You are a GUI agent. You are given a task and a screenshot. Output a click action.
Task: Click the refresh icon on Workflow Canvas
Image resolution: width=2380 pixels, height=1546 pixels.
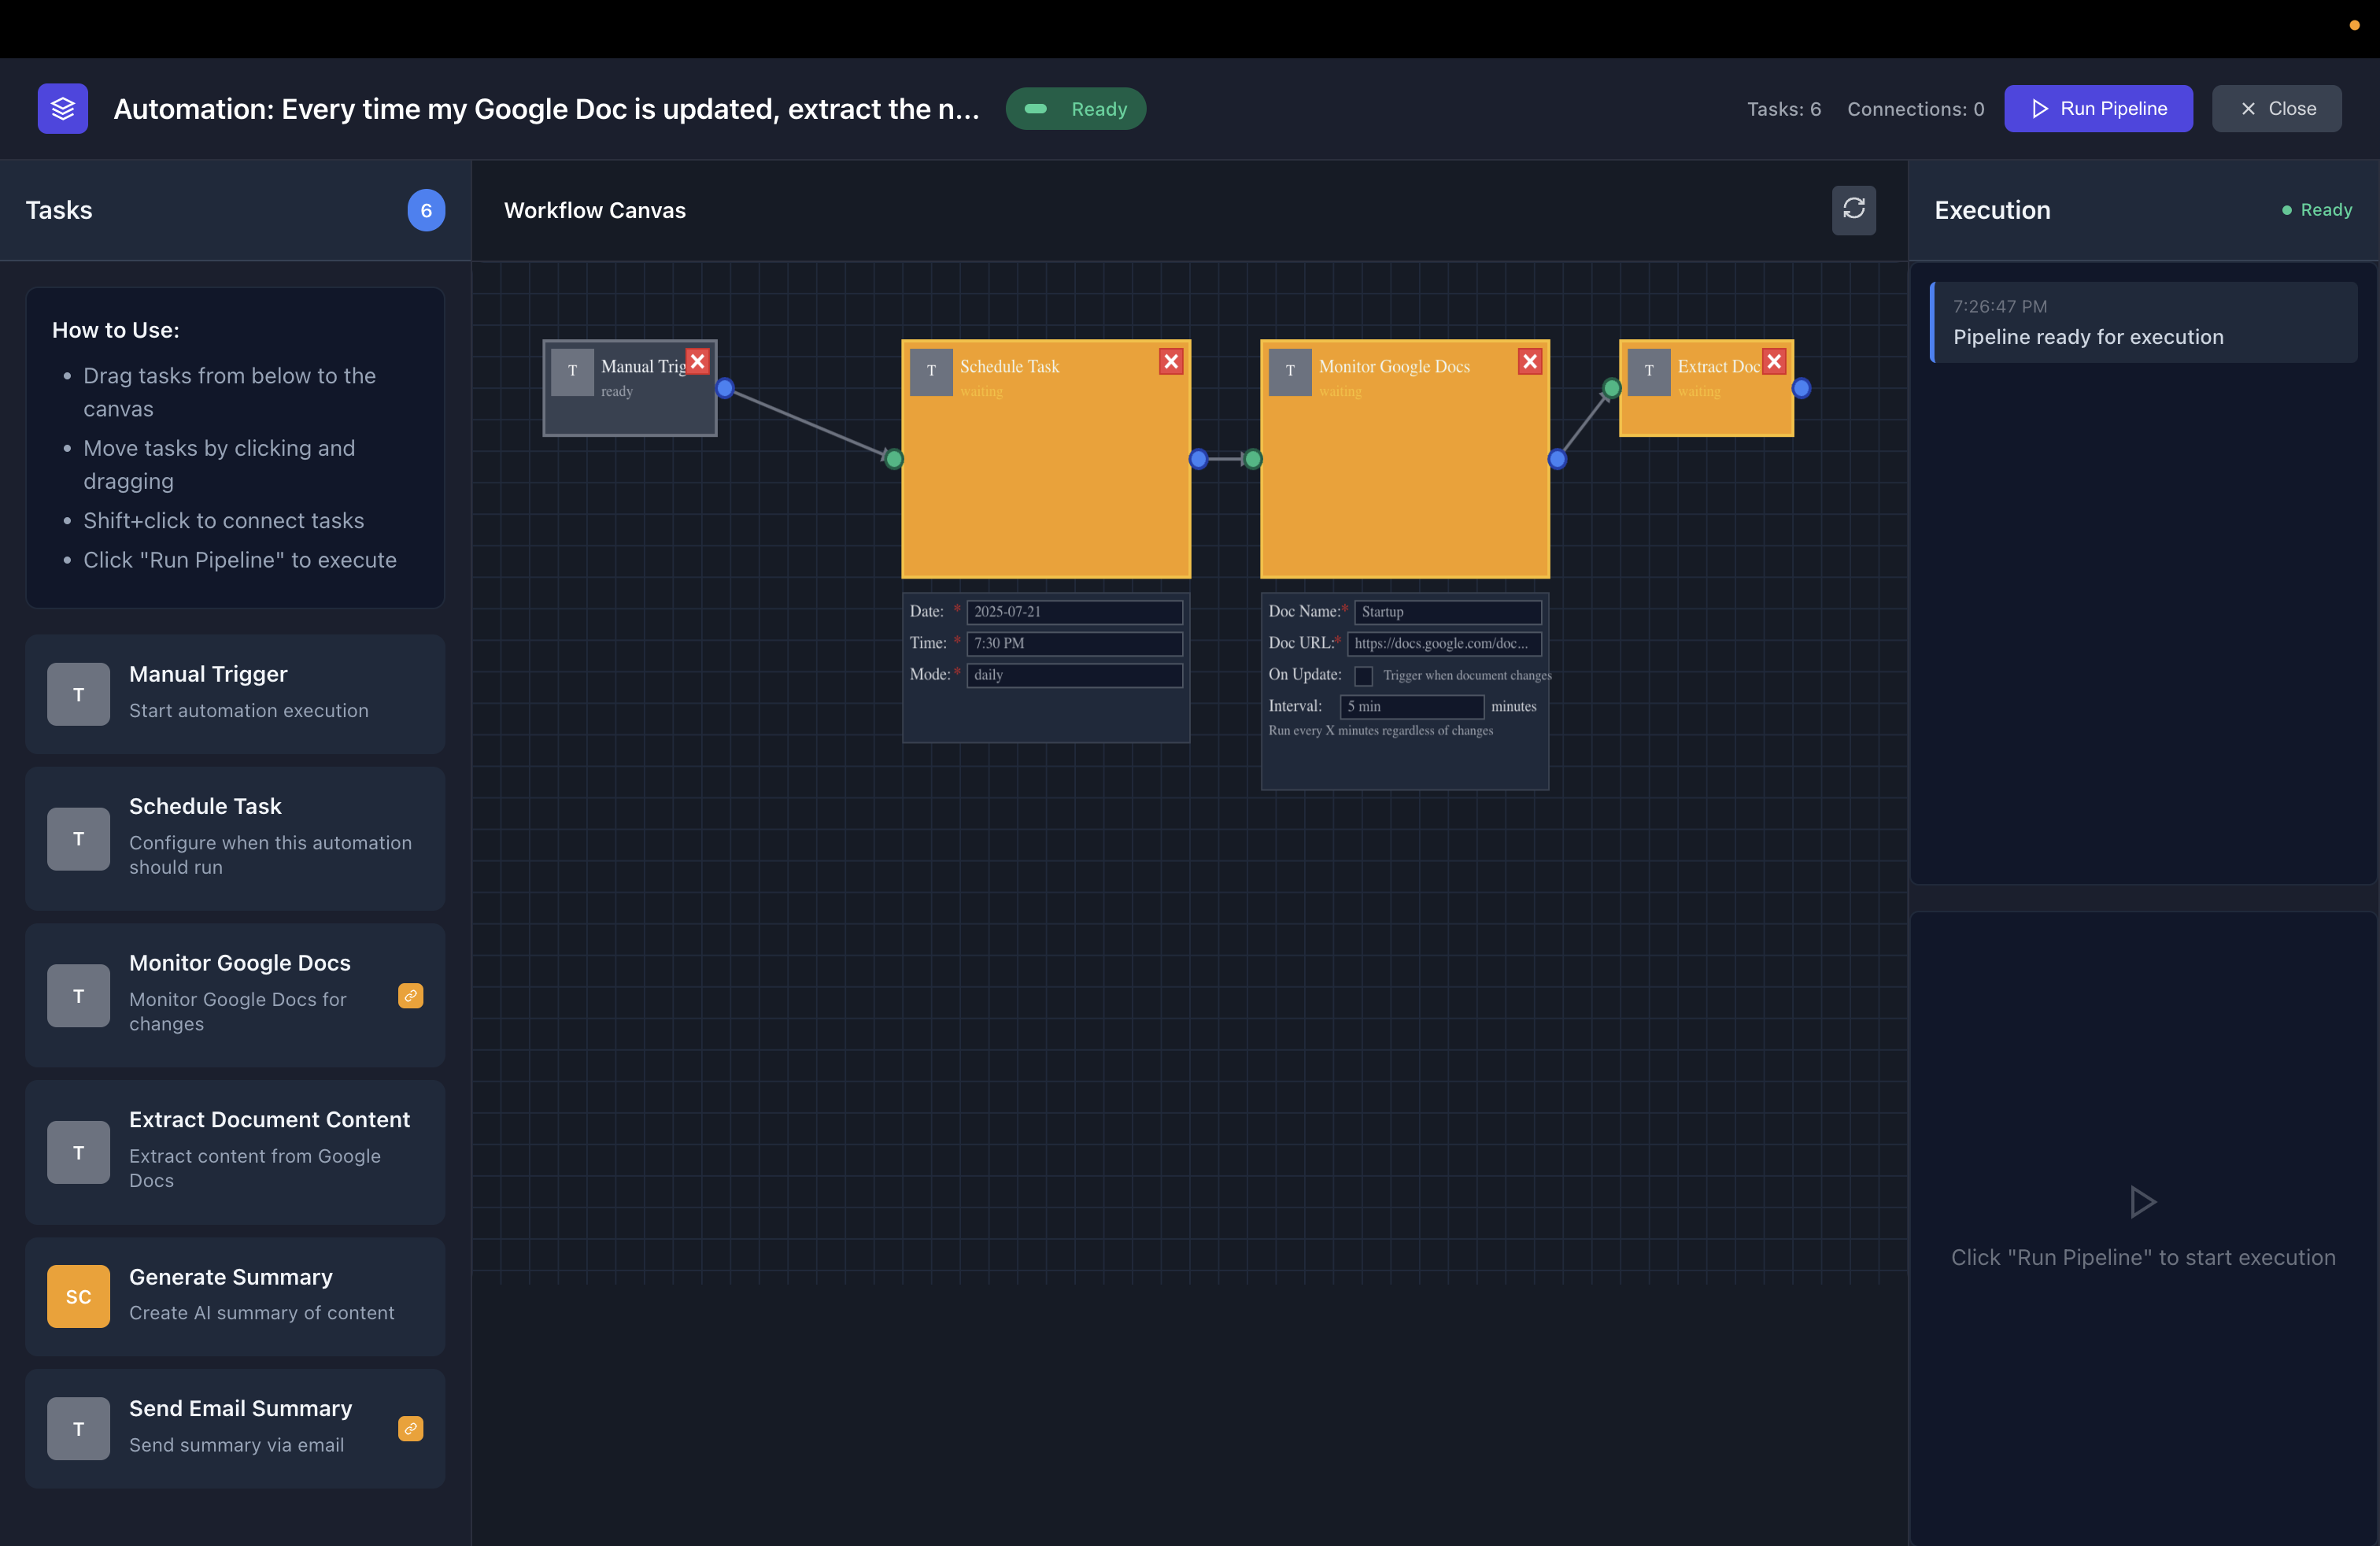click(1854, 210)
